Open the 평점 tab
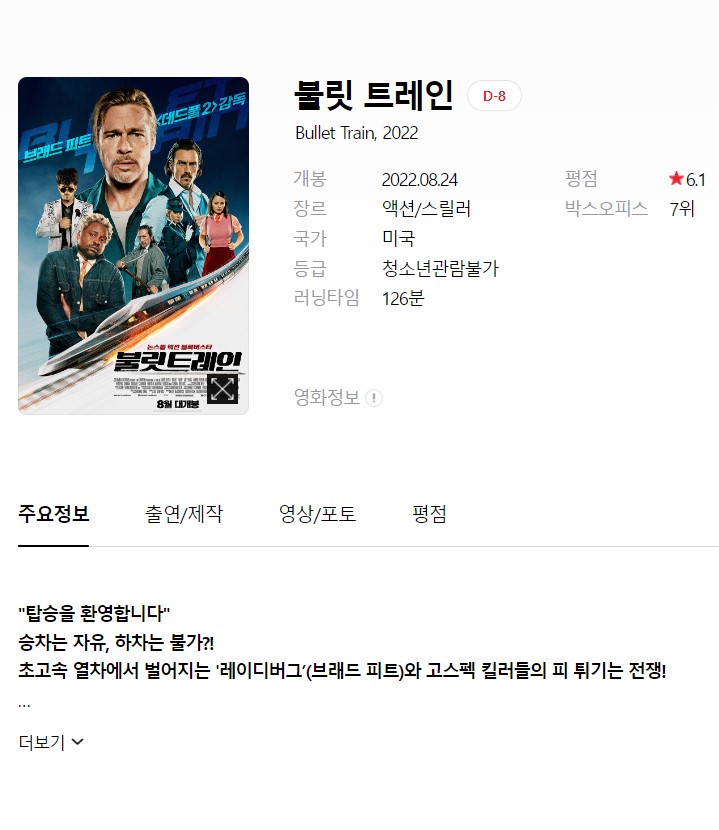719x830 pixels. tap(429, 513)
